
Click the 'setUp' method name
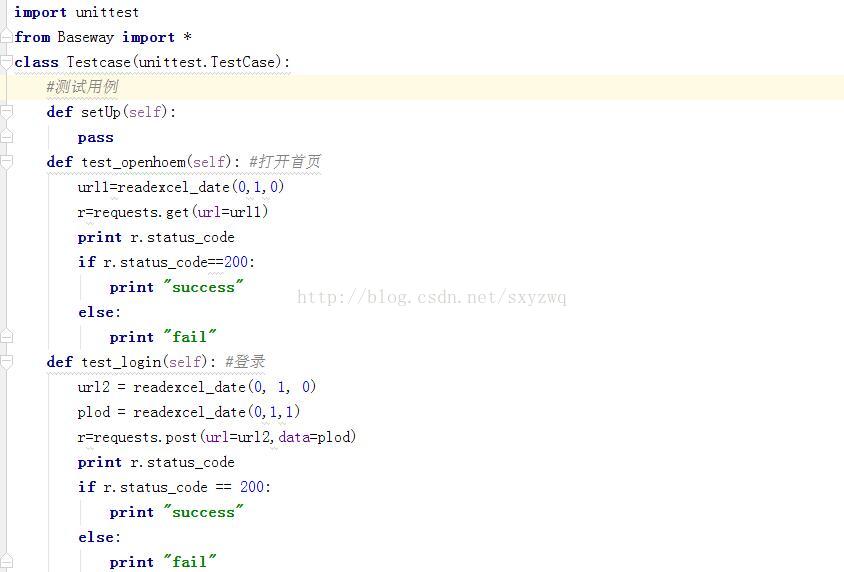(101, 112)
